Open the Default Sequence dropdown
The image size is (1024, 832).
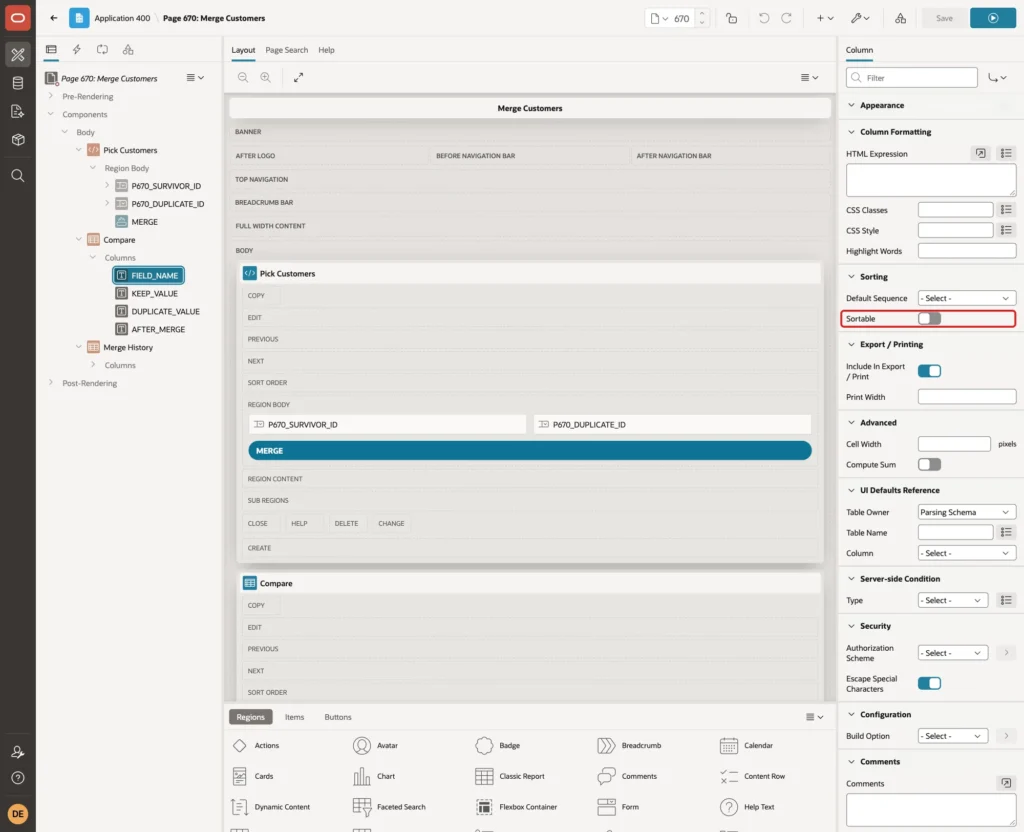(967, 298)
